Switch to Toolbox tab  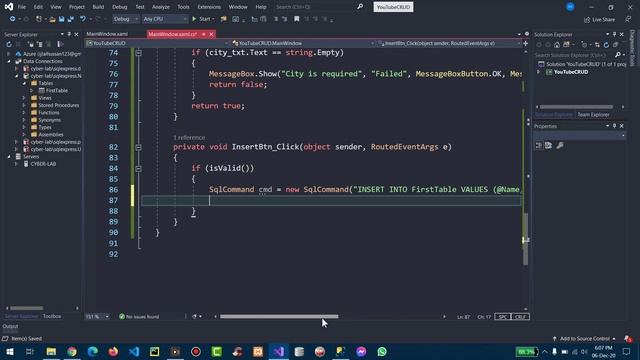click(52, 316)
